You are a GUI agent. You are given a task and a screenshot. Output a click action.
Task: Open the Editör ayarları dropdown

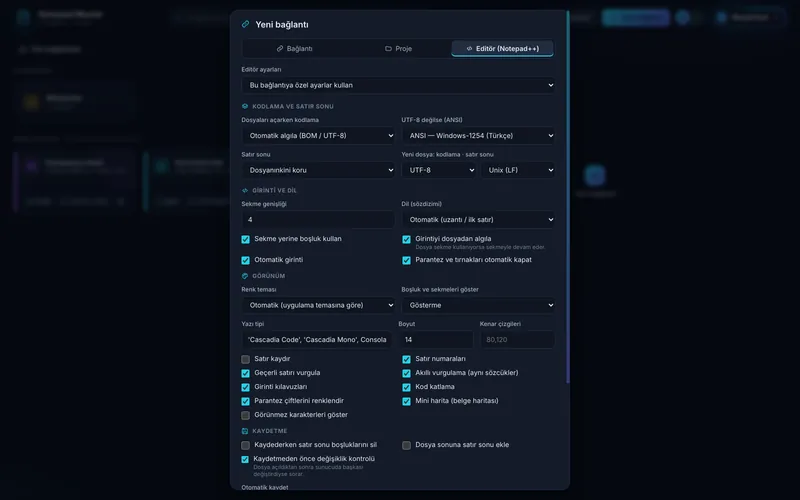[398, 85]
